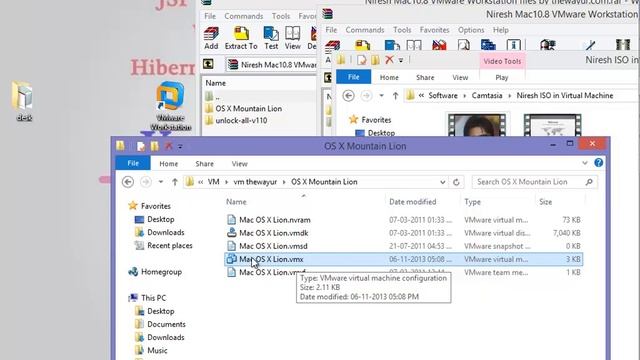Sort by Date modified column header
Screen dimensions: 640x360
tap(413, 202)
